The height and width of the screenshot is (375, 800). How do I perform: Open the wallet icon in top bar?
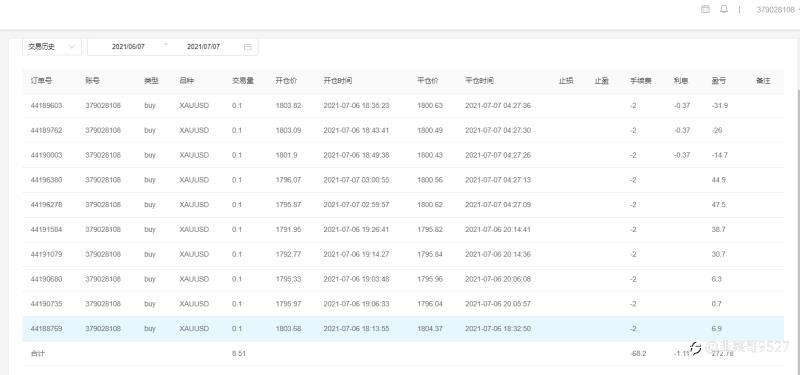[x=705, y=9]
